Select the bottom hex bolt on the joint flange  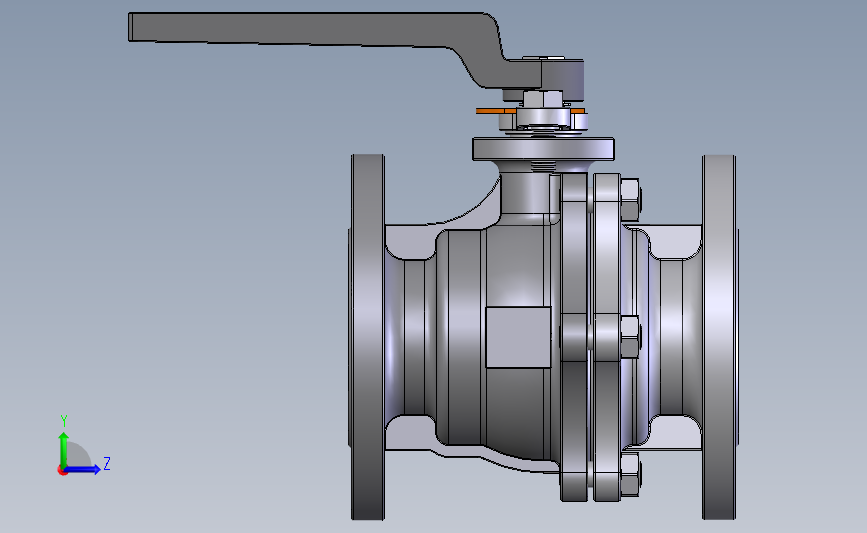point(631,475)
